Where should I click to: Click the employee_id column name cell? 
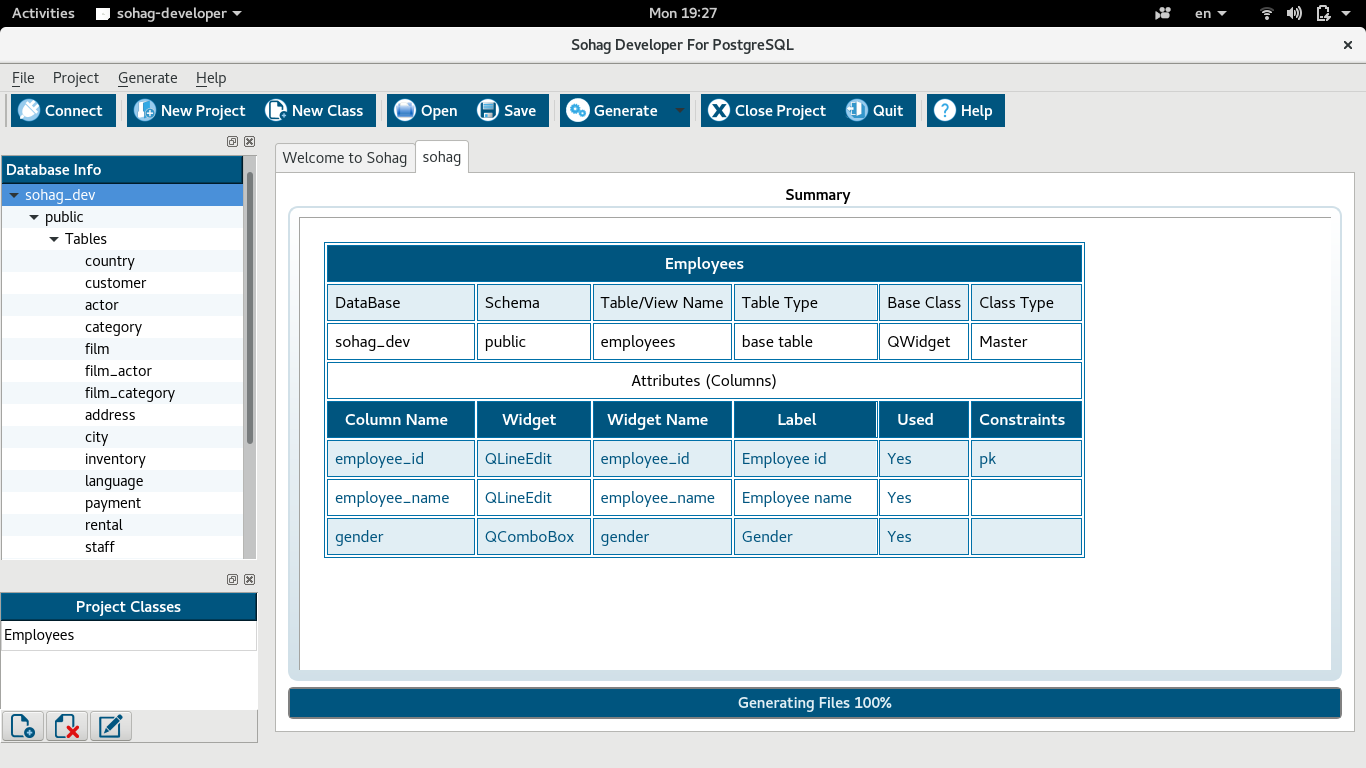click(400, 459)
